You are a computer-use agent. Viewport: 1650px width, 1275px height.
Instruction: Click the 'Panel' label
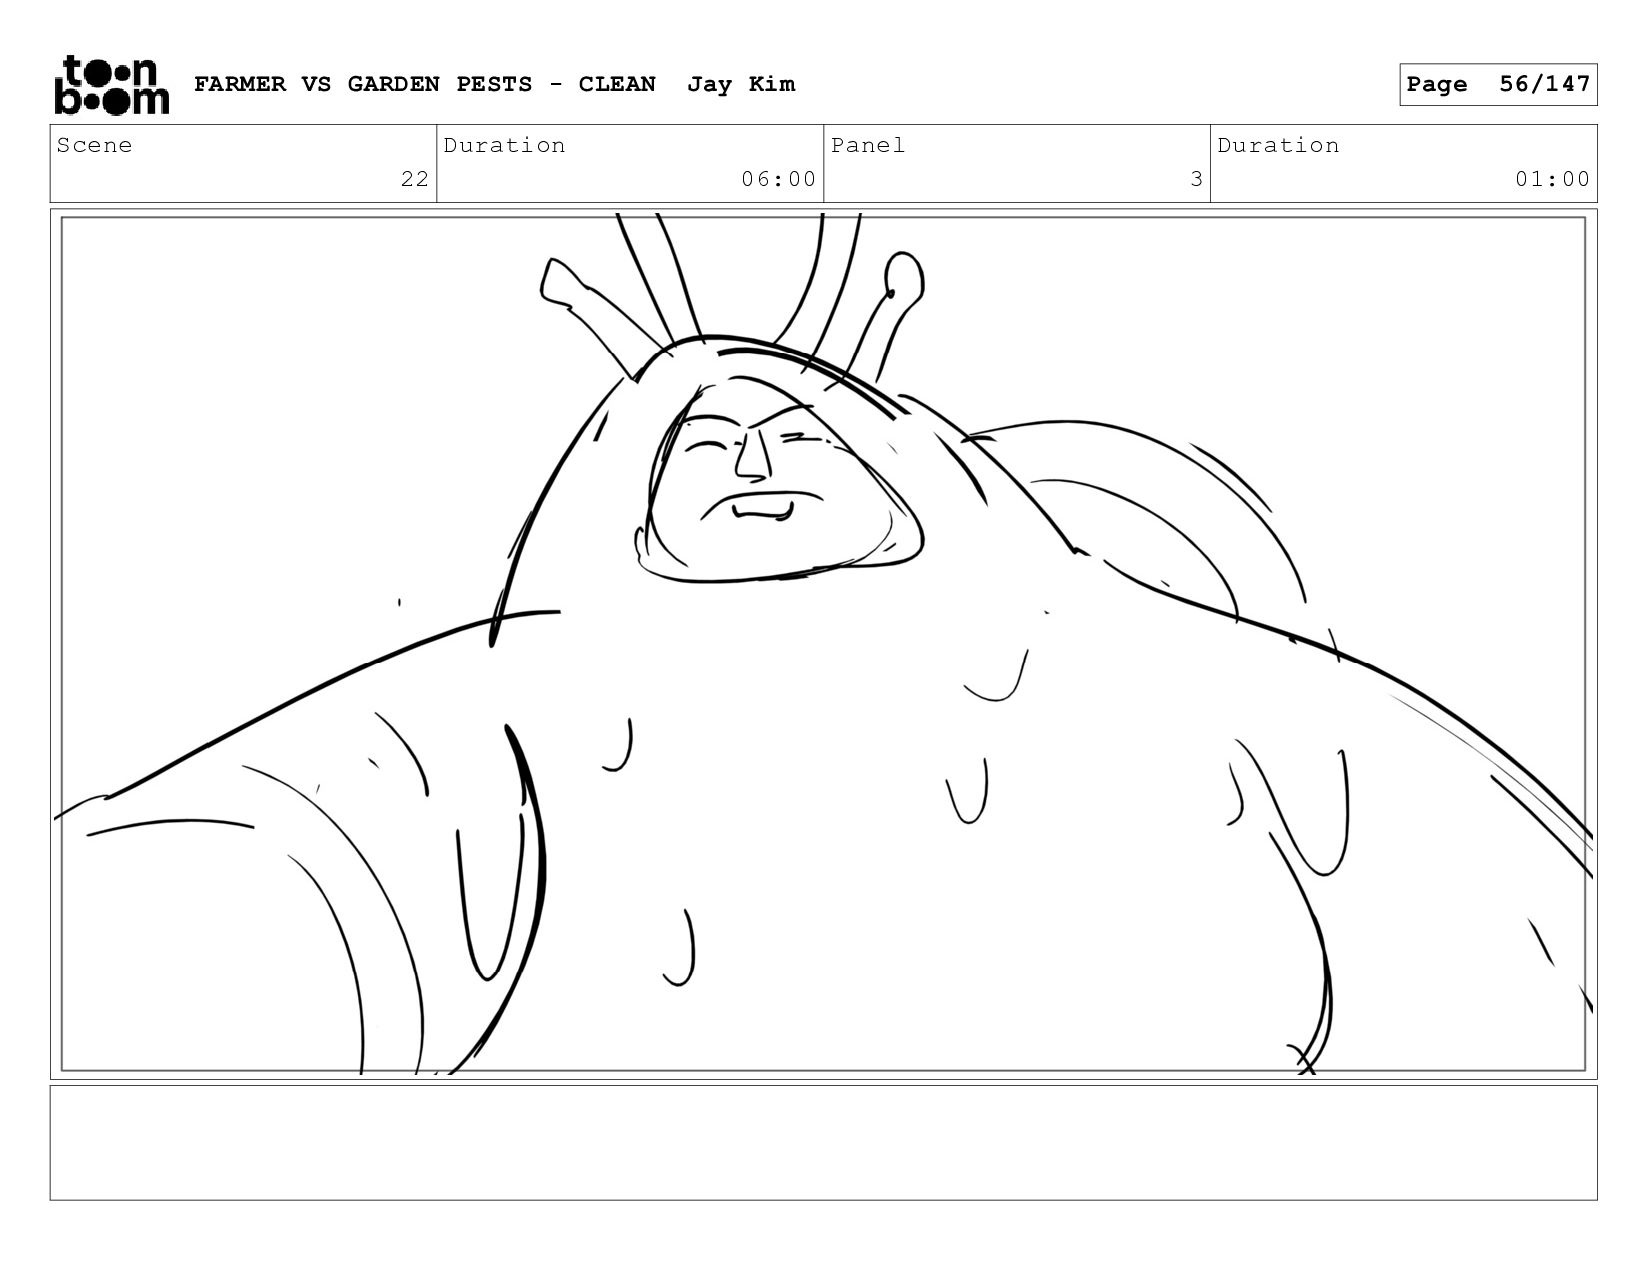868,146
